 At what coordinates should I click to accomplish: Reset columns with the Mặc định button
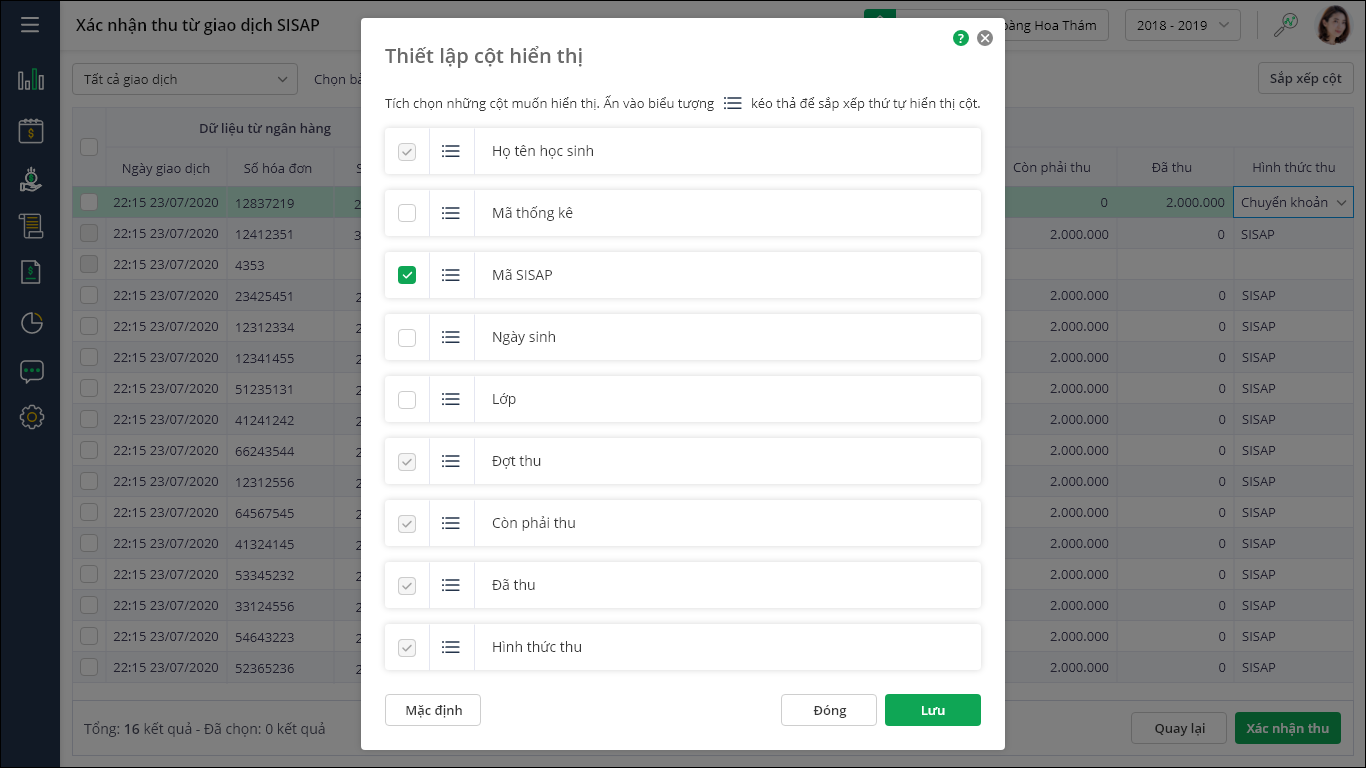(433, 710)
